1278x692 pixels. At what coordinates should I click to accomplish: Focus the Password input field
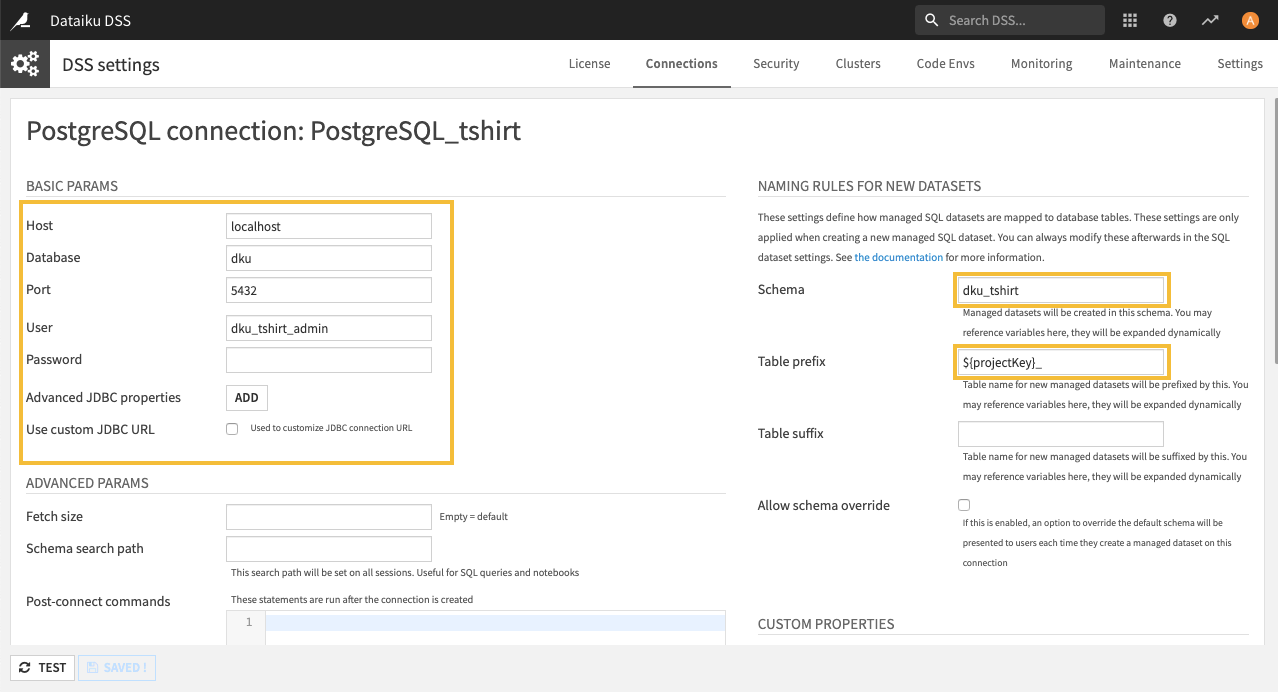pos(329,360)
